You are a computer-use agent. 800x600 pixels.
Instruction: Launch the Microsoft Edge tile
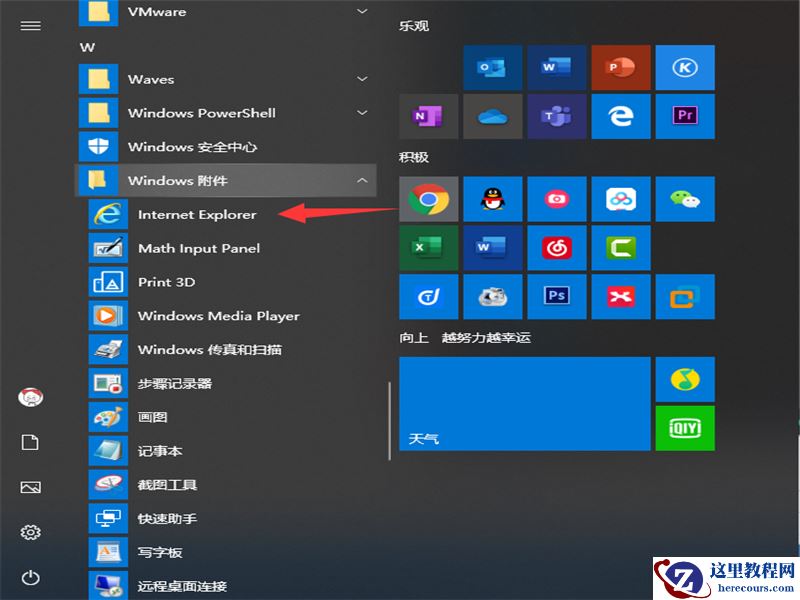point(621,116)
